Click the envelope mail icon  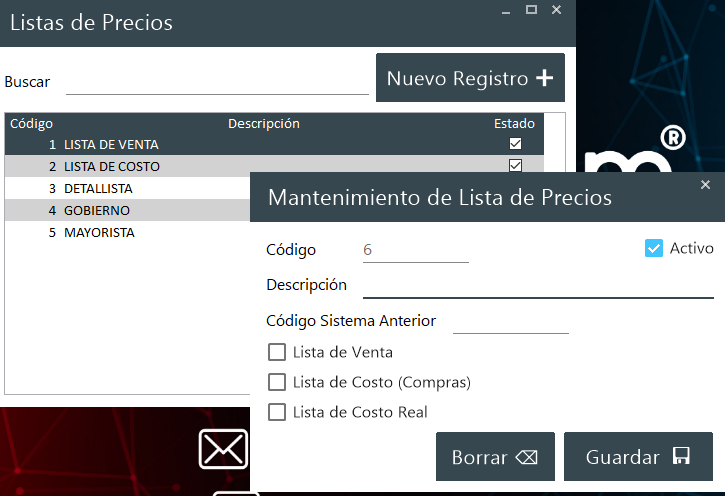pos(222,449)
